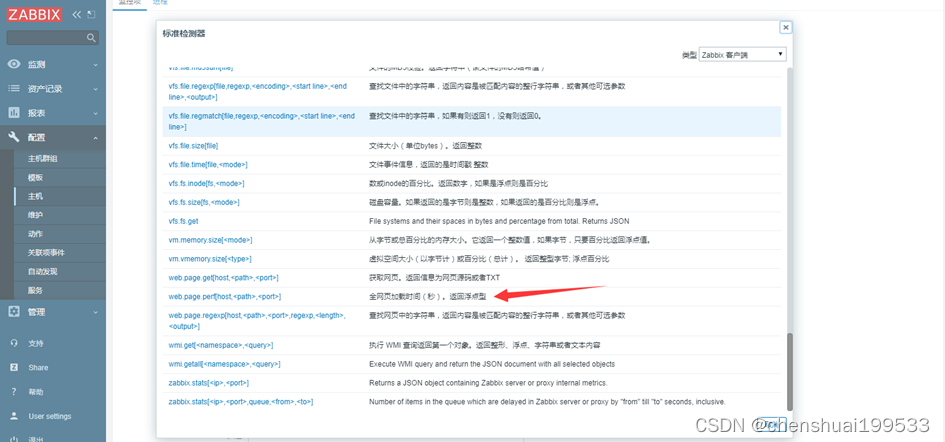Select web.page.regexp item key
The height and width of the screenshot is (442, 945).
click(257, 320)
